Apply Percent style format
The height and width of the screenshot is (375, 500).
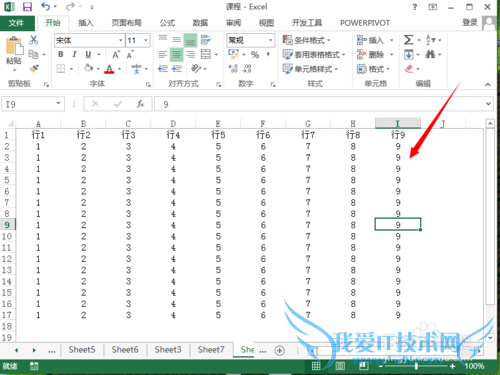coord(255,54)
